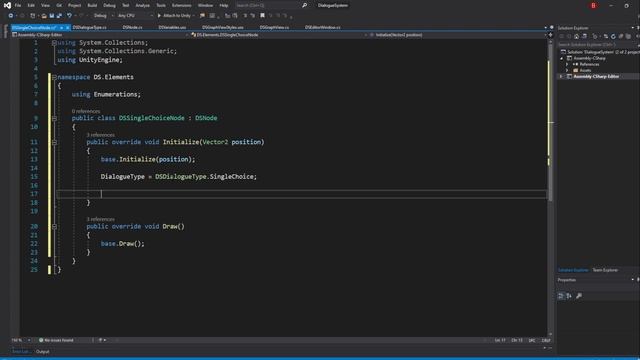This screenshot has height=360, width=640.
Task: Open the Project menu
Action: (x=74, y=5)
